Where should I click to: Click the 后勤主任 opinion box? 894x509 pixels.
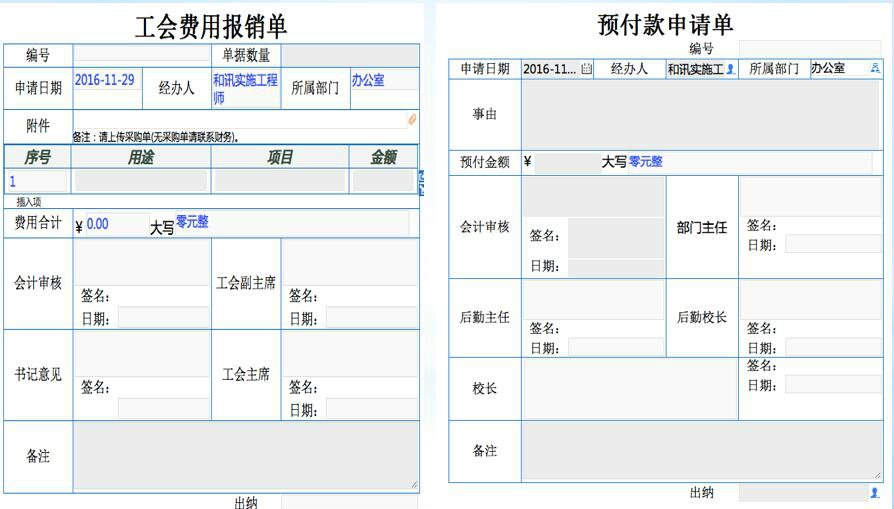(593, 299)
